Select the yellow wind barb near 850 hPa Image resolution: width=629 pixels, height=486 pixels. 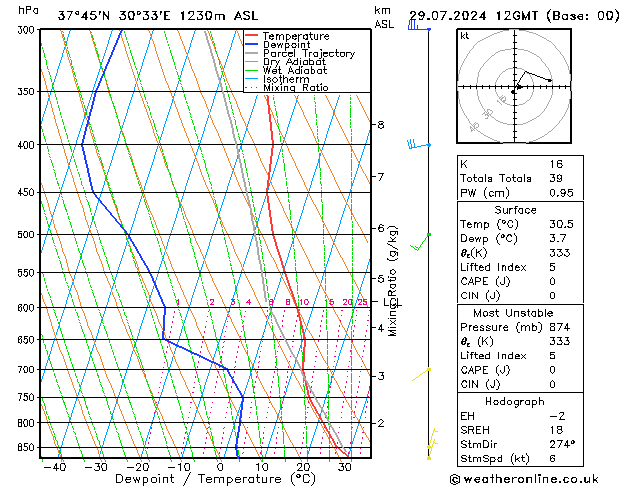432,440
